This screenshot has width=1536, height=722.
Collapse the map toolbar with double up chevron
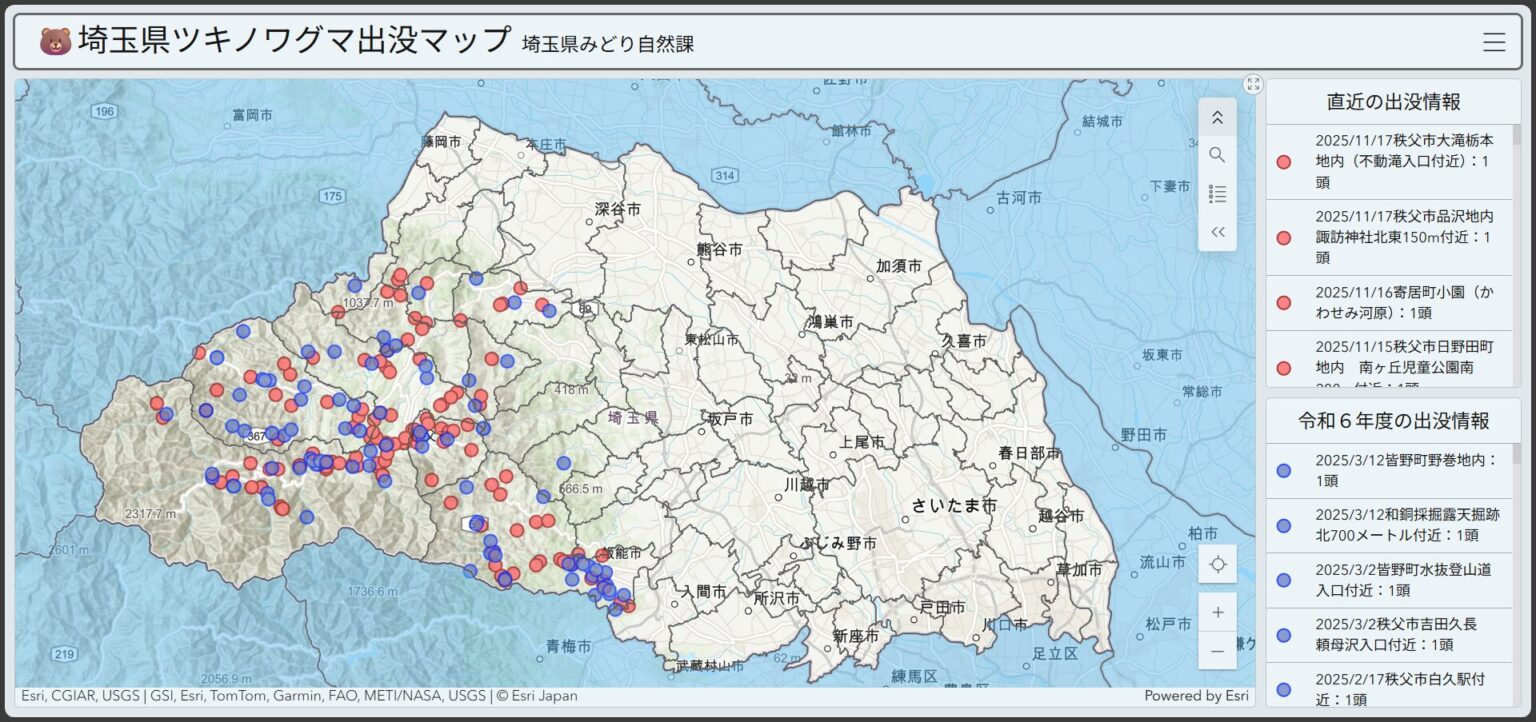[x=1217, y=117]
